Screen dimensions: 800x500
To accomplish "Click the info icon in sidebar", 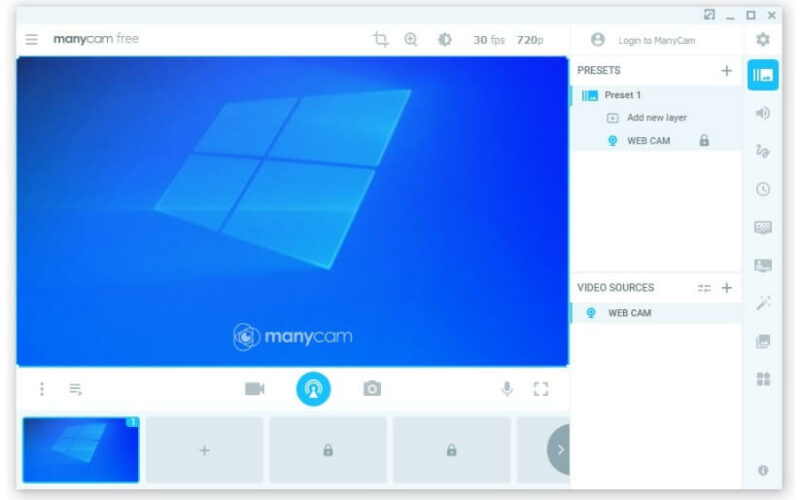I will (x=763, y=470).
